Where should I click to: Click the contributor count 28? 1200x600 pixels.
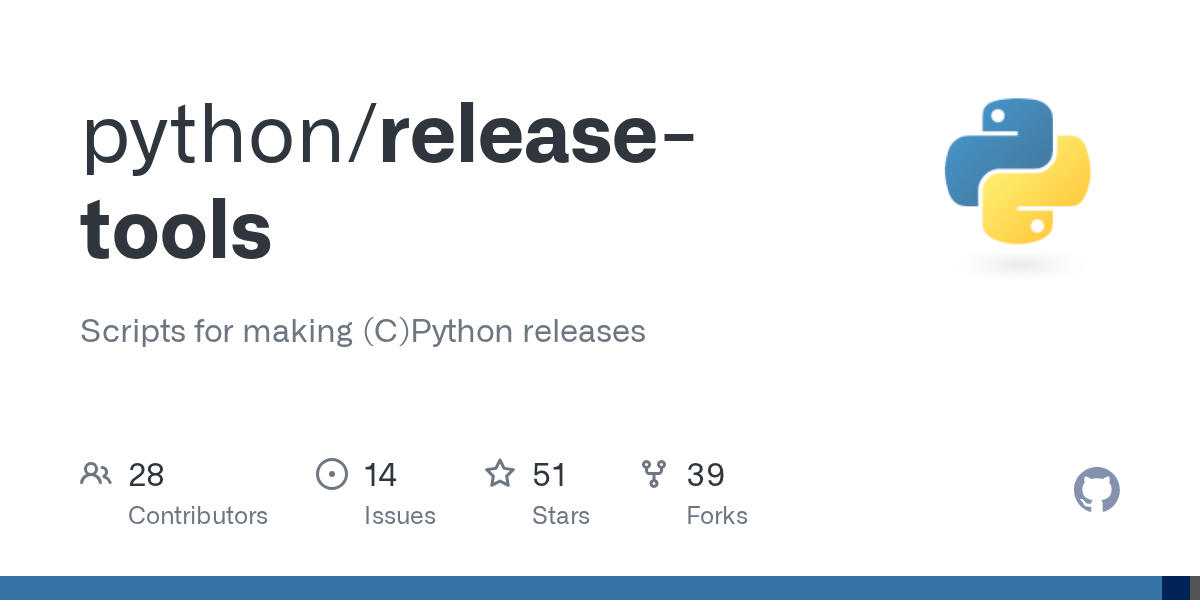(146, 475)
